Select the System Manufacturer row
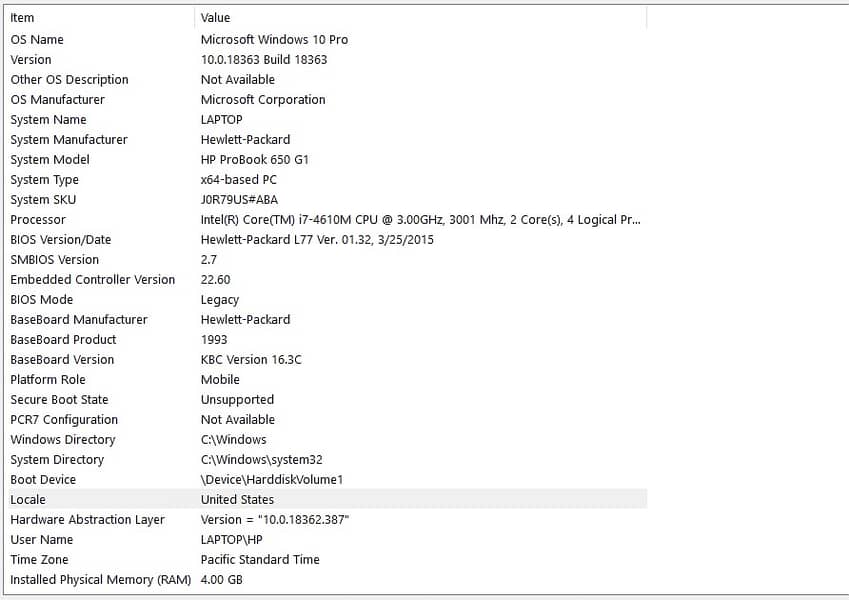The image size is (849, 600). pos(69,140)
